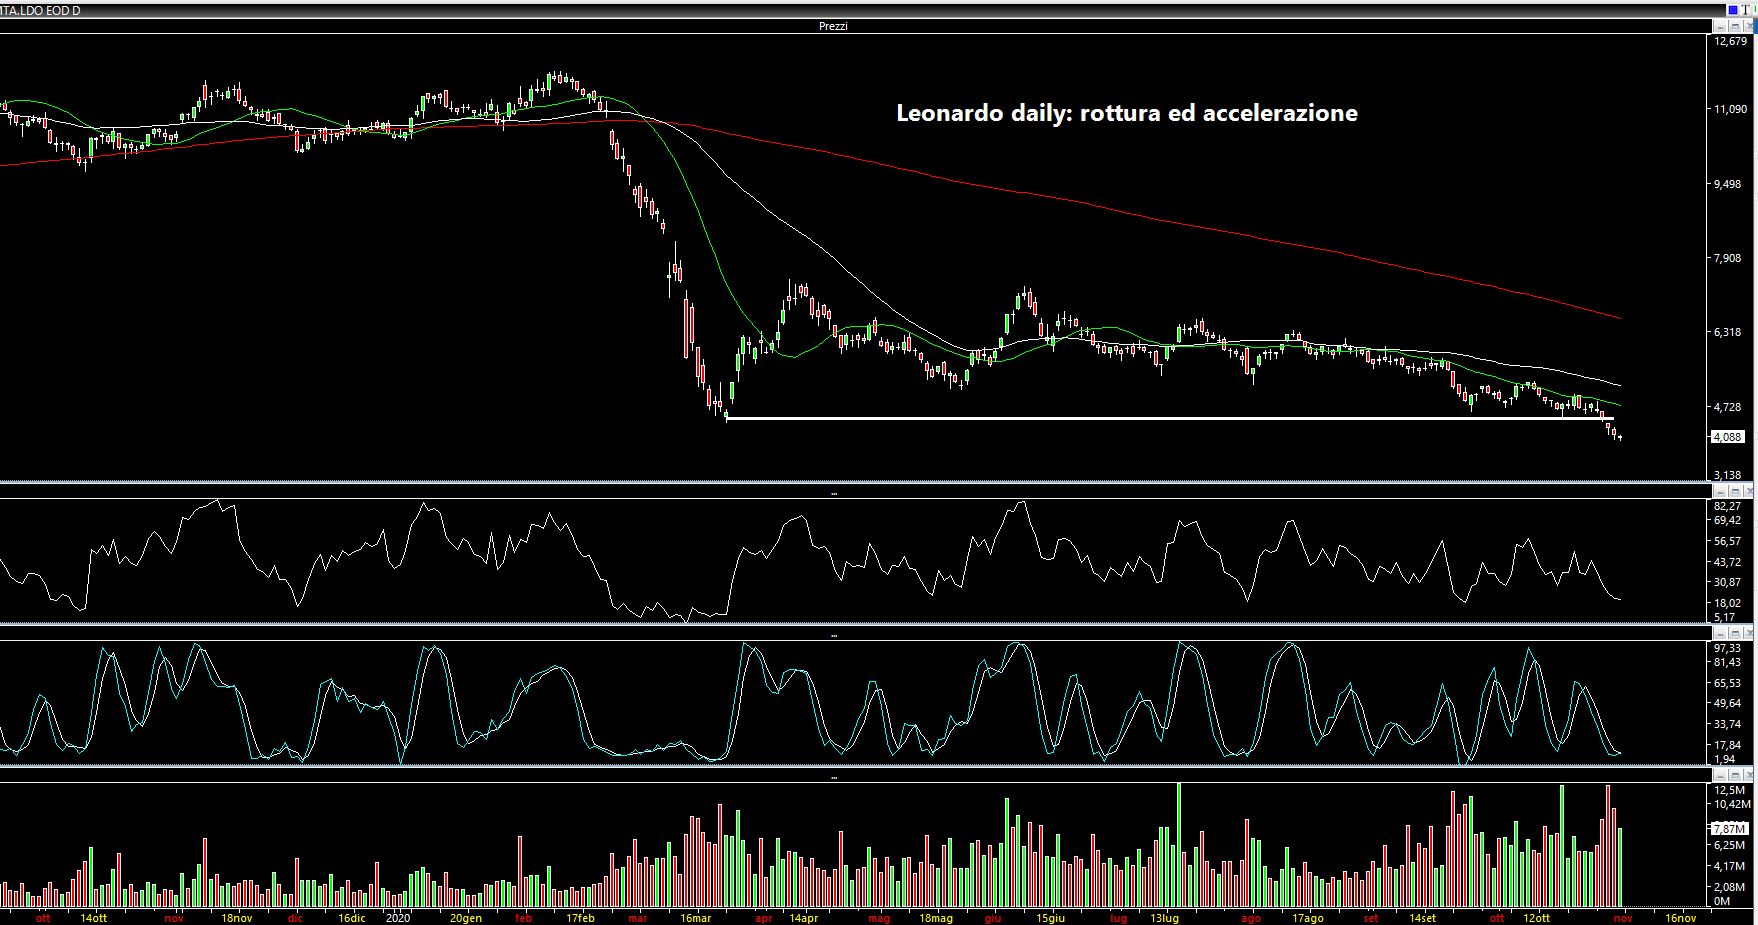Screen dimensions: 1758x925
Task: Close the stochastic indicator panel
Action: pos(1749,634)
